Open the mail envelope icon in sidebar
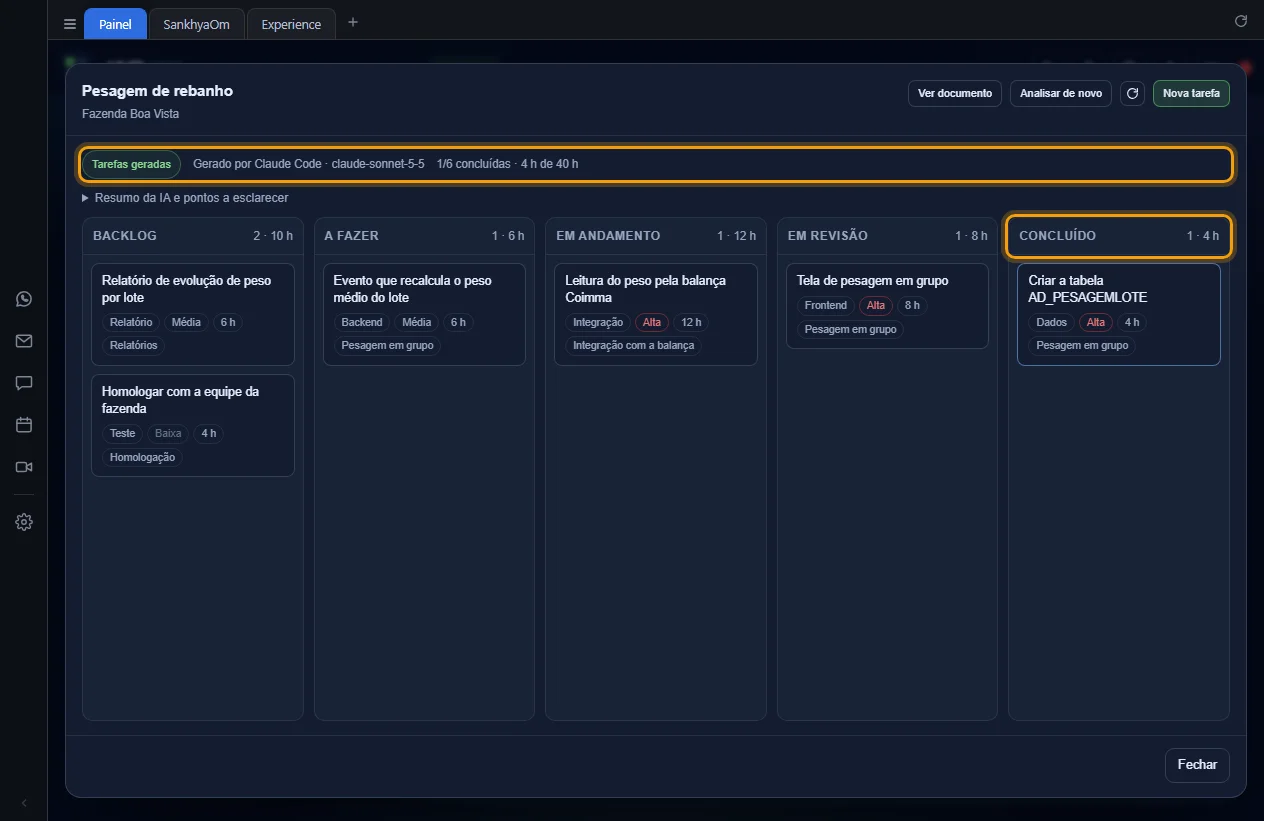Image resolution: width=1264 pixels, height=821 pixels. (24, 341)
